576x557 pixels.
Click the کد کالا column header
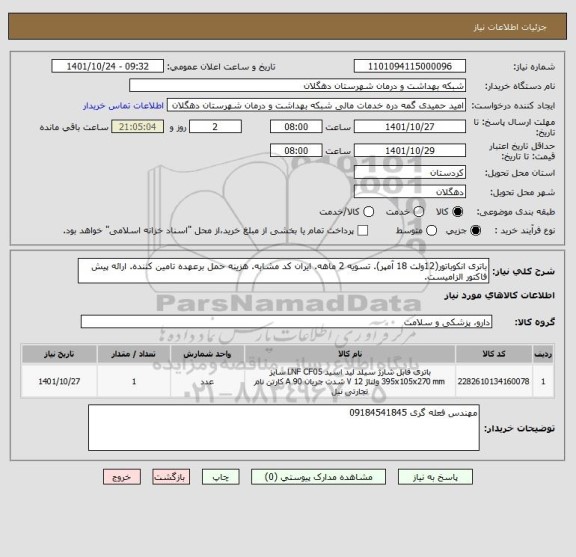pyautogui.click(x=494, y=354)
